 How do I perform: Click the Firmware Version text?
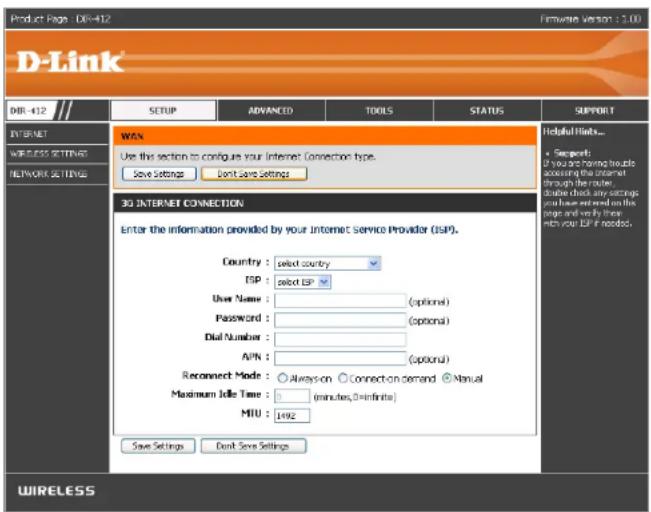[590, 19]
